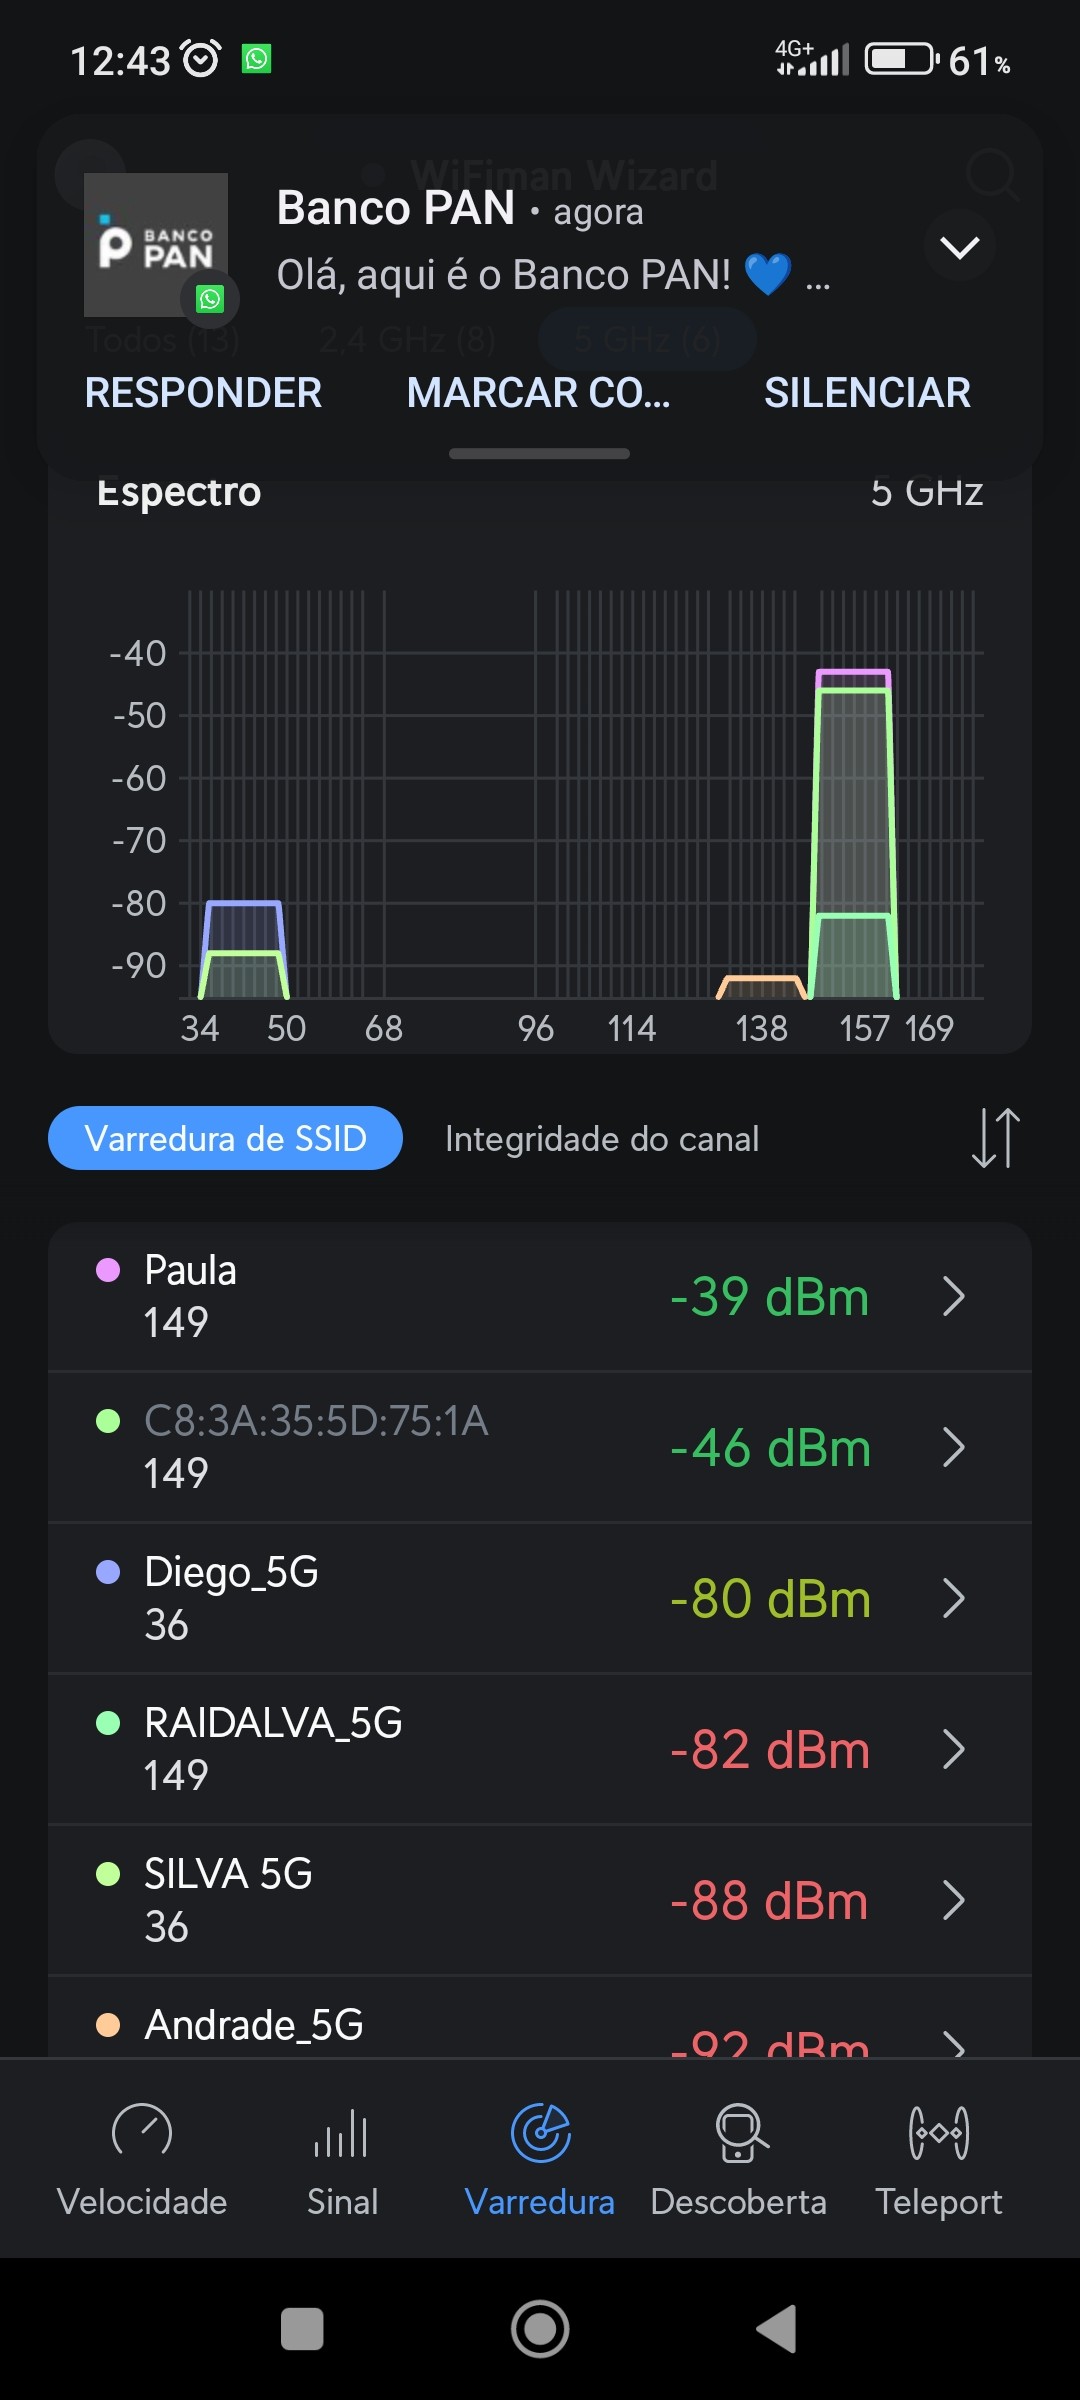Tap RESPONDER on the notification

204,393
